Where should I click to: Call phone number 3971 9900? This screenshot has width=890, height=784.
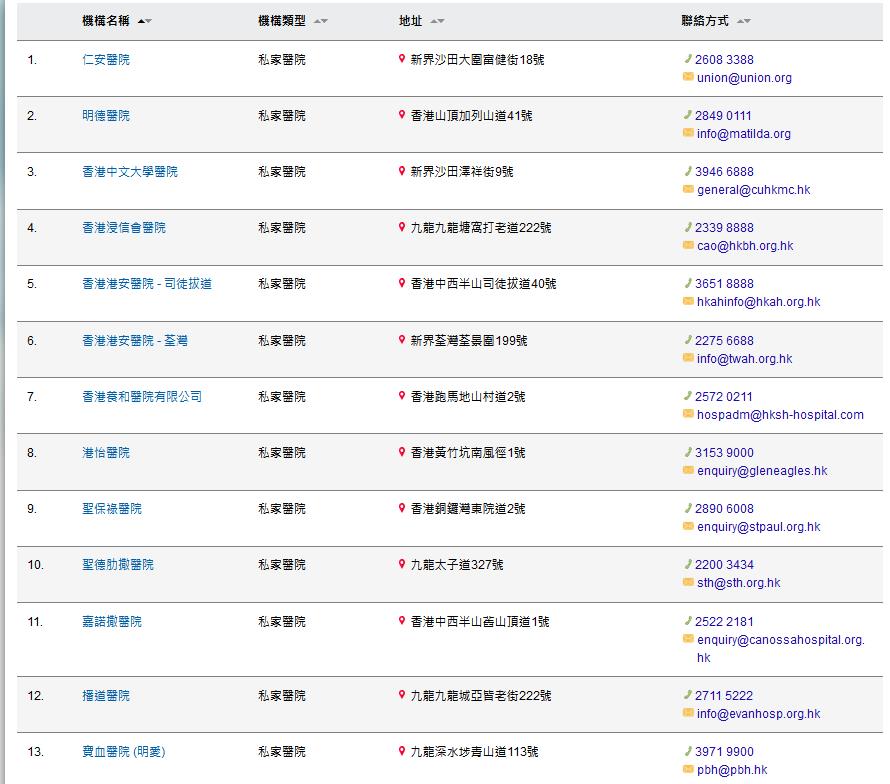pos(724,752)
